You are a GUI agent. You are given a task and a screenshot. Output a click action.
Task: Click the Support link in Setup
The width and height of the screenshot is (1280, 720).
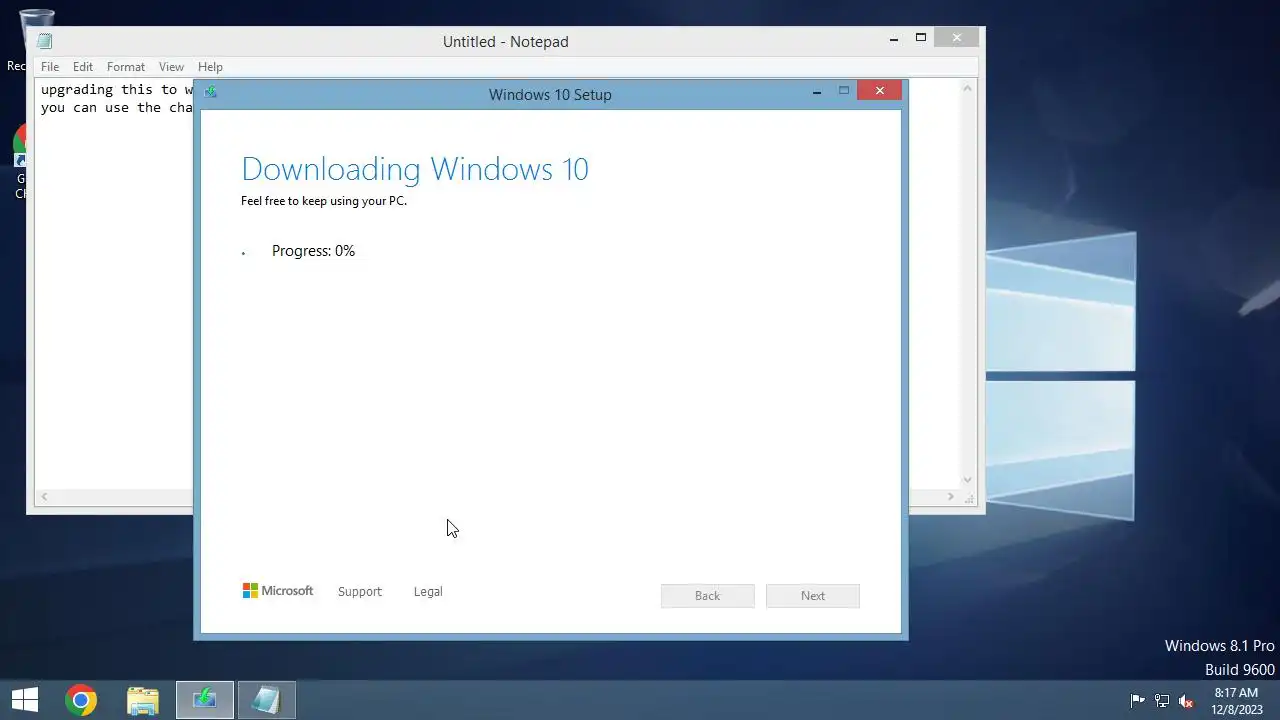tap(360, 592)
